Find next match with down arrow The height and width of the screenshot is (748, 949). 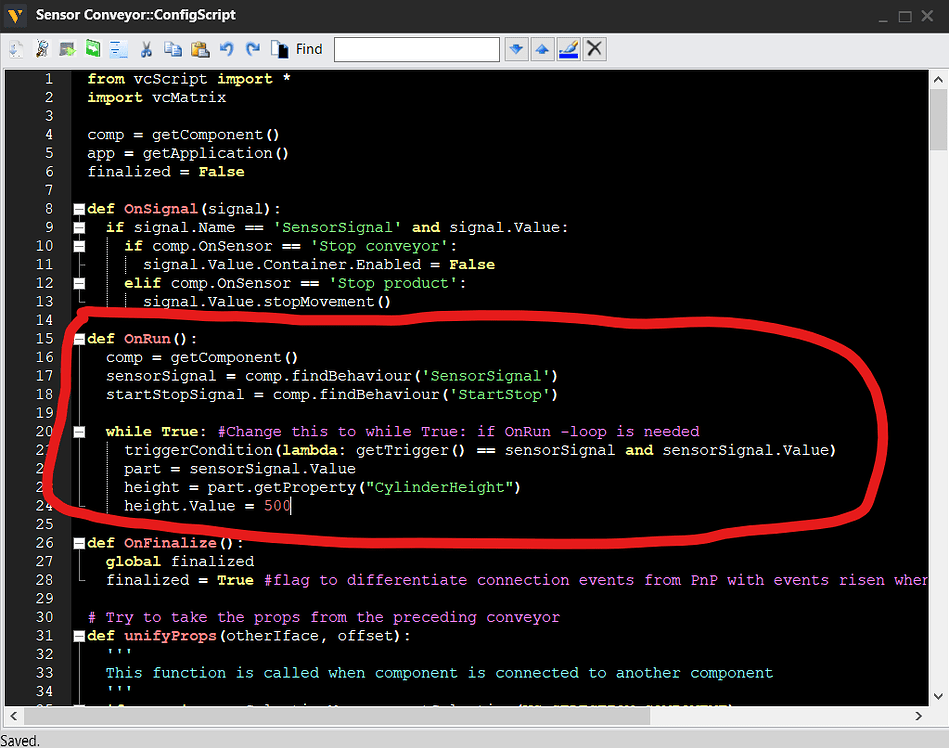516,49
